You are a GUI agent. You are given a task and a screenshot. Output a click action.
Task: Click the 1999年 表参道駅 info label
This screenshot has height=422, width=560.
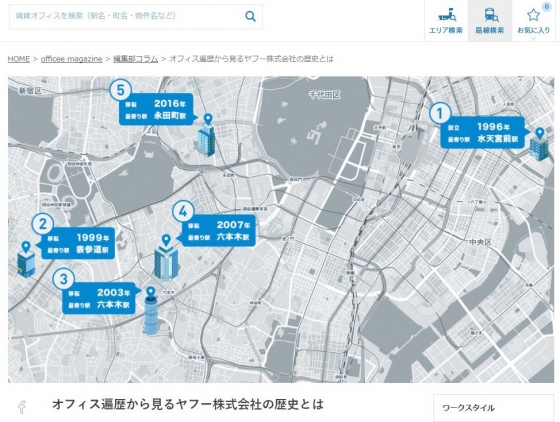(76, 243)
